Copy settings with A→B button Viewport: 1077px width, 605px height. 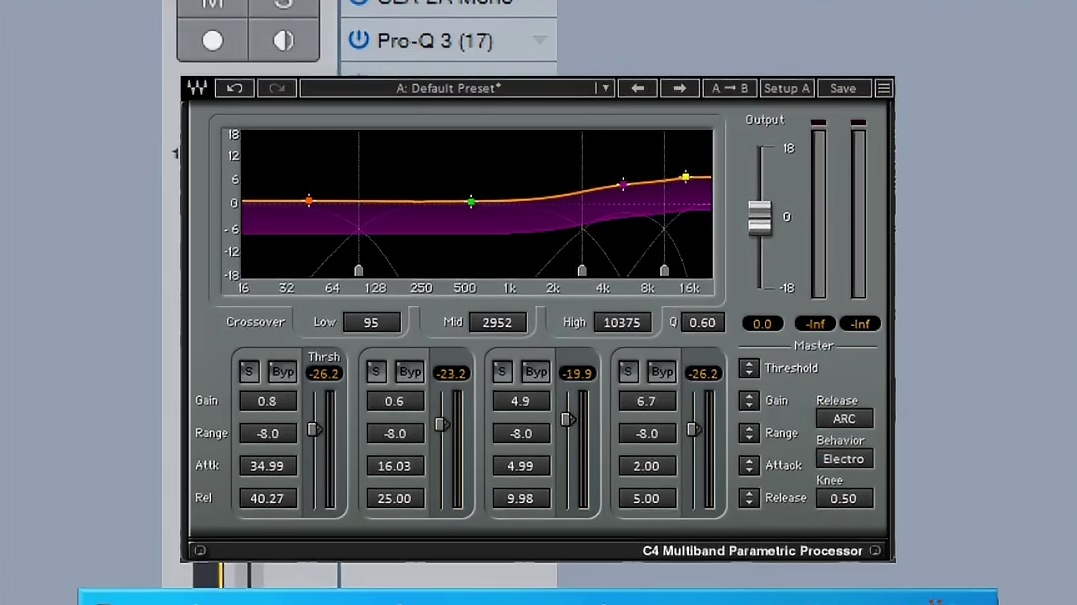[x=729, y=88]
